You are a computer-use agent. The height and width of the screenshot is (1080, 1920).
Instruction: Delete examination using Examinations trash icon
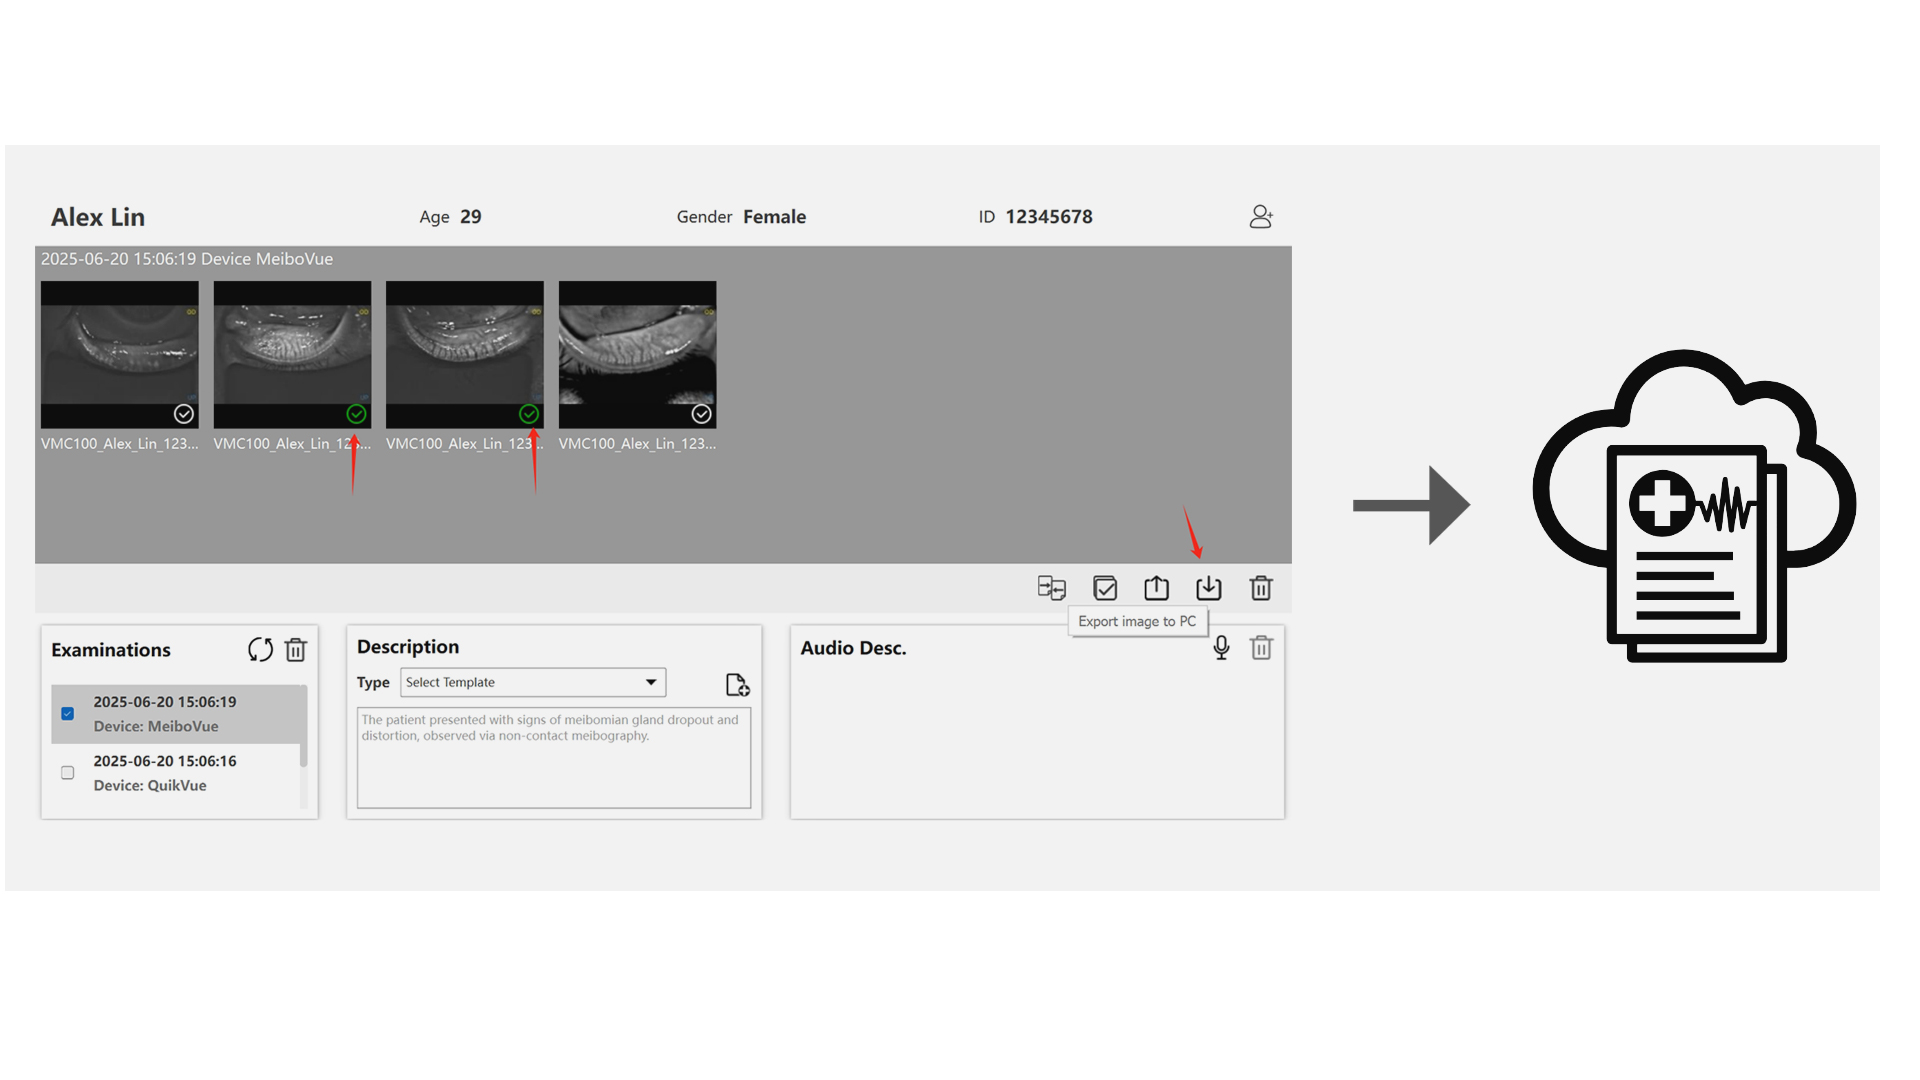(296, 650)
